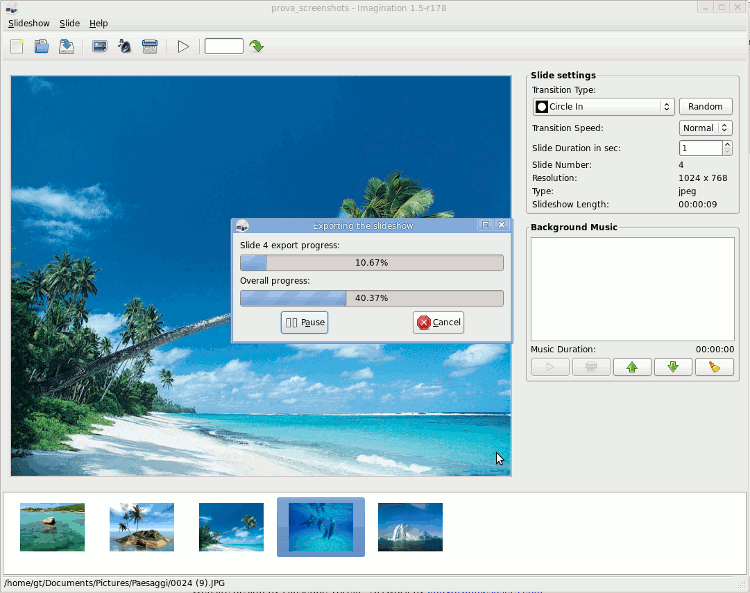This screenshot has height=593, width=750.
Task: Open the Transition Type dropdown
Action: pos(603,106)
